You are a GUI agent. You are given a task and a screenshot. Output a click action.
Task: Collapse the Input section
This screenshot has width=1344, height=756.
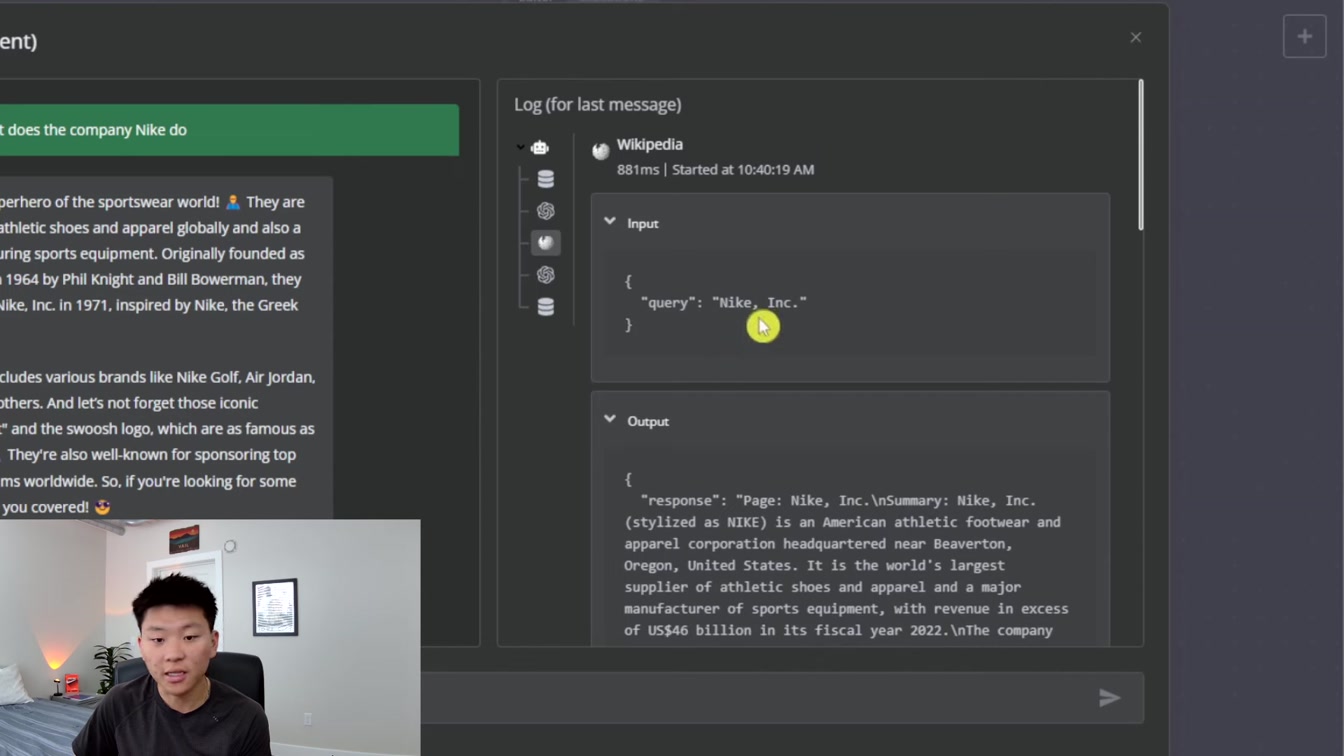(610, 222)
